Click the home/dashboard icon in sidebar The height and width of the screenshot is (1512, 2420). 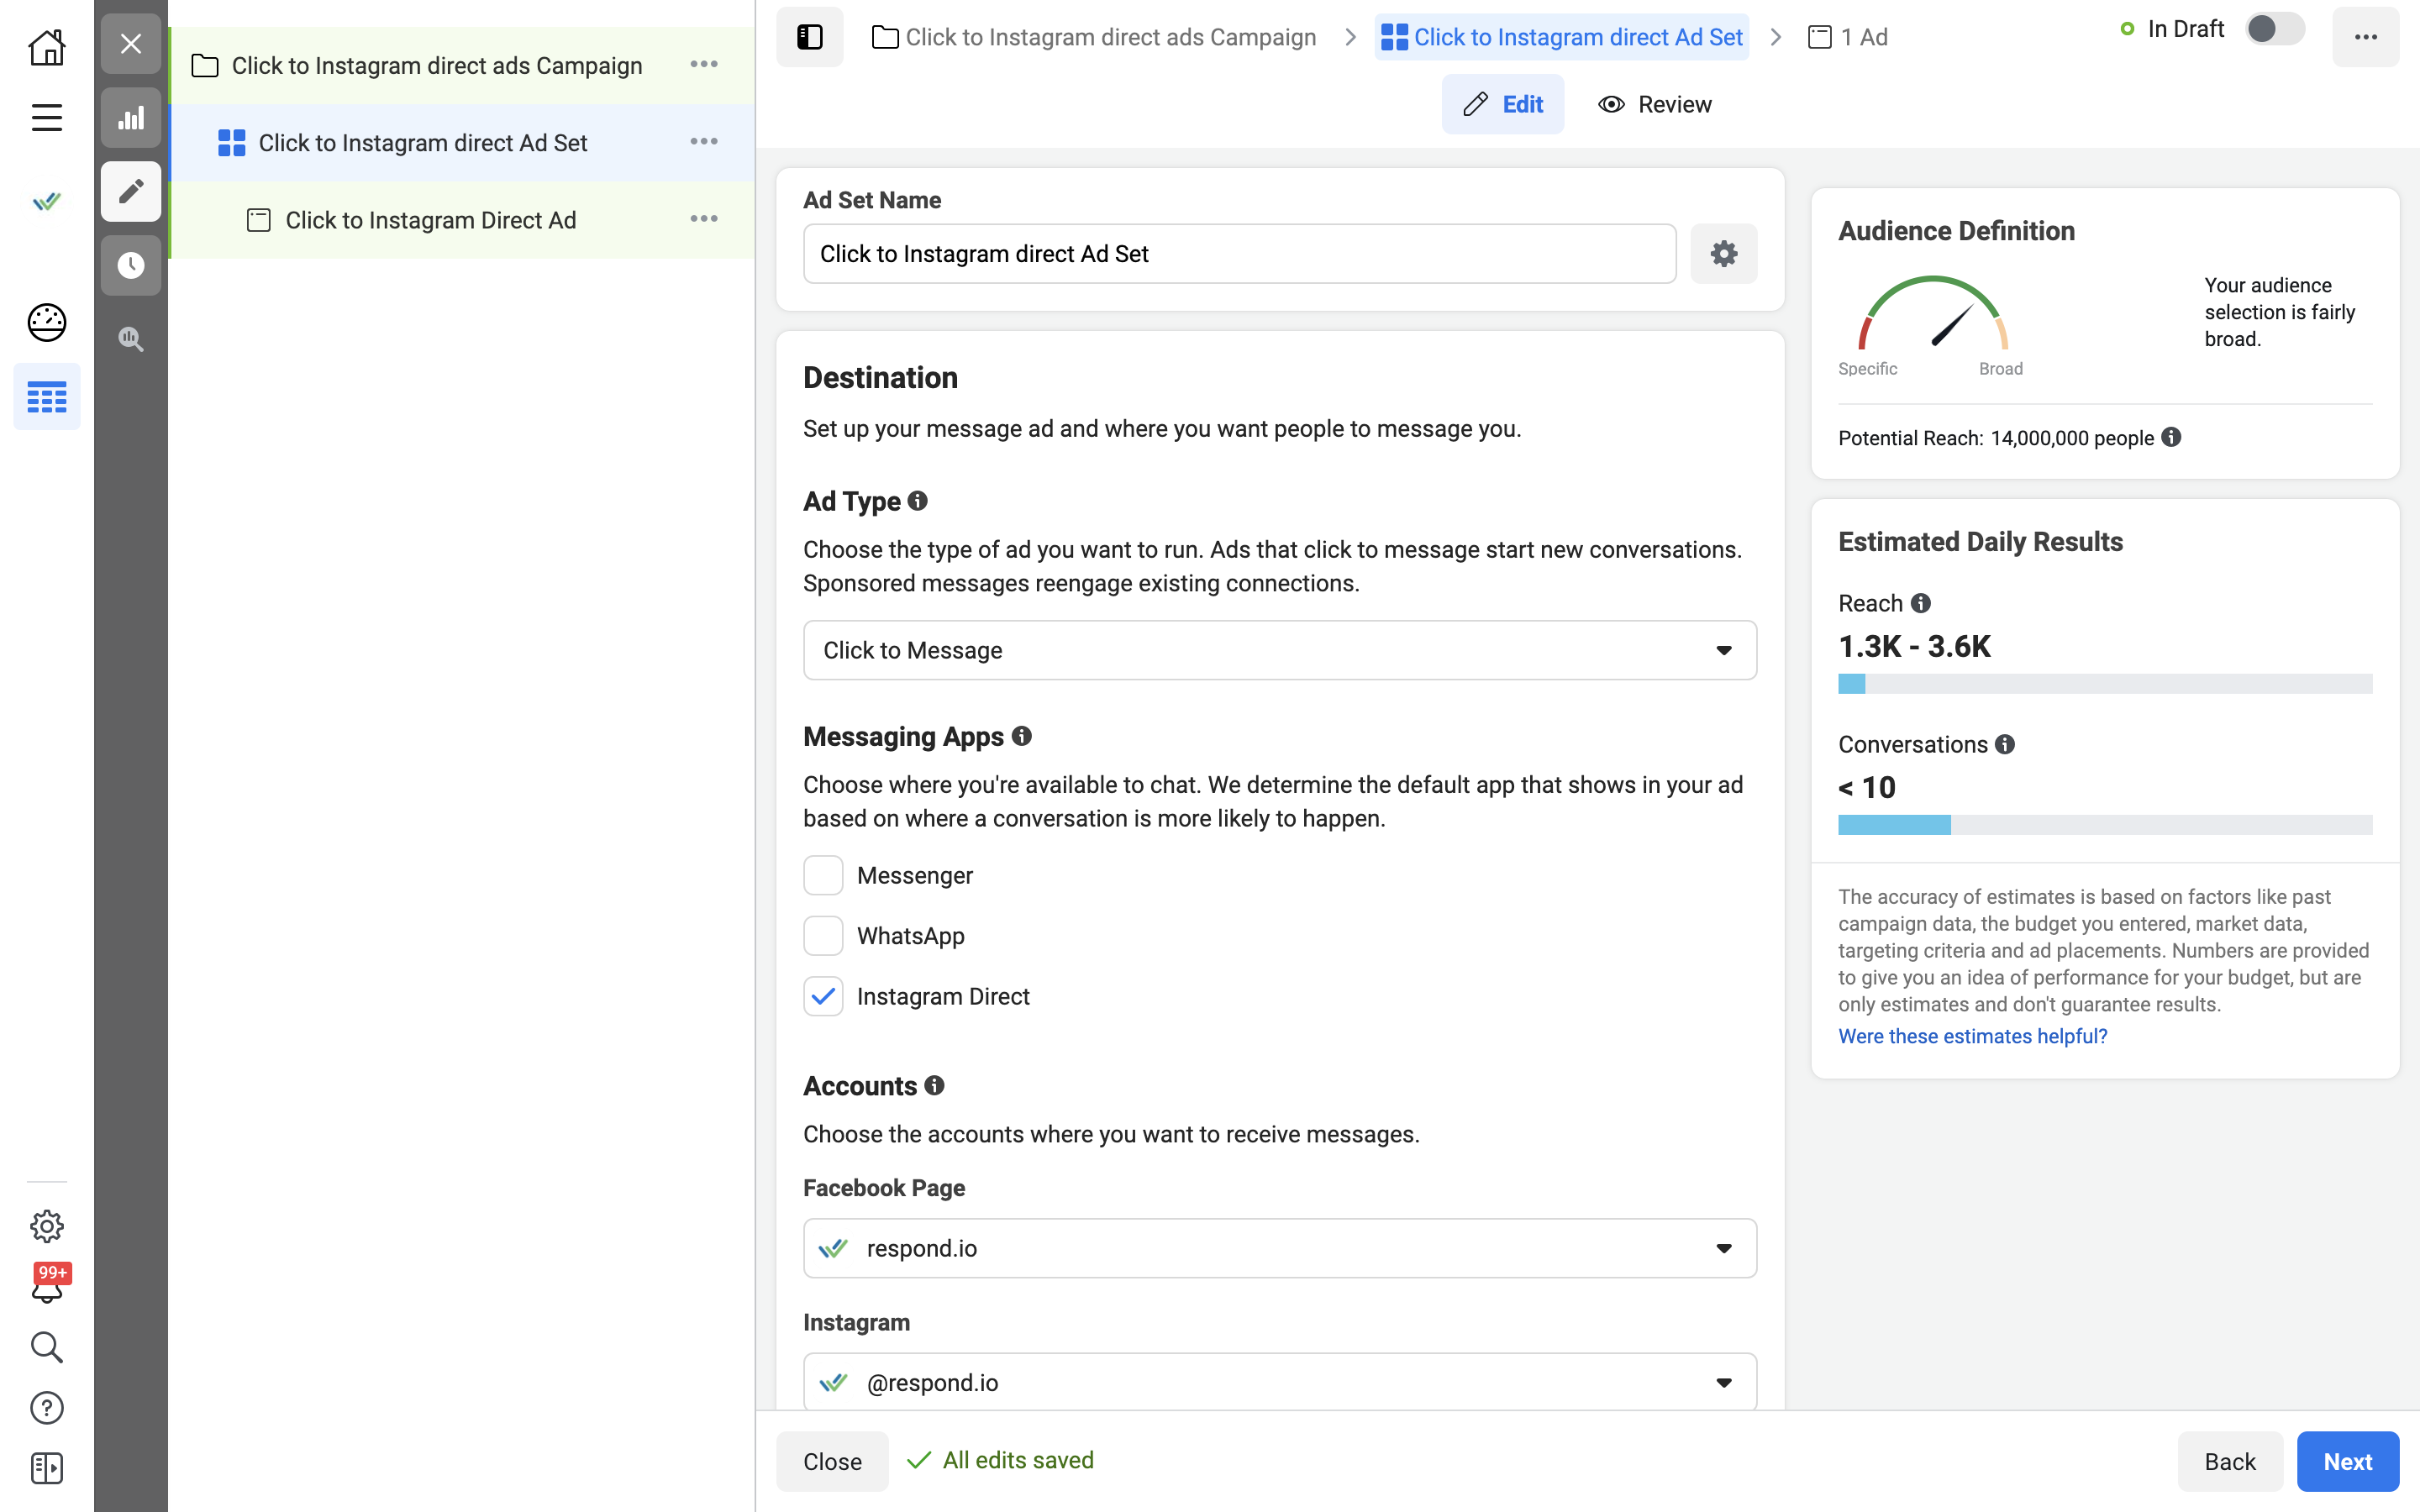coord(47,45)
